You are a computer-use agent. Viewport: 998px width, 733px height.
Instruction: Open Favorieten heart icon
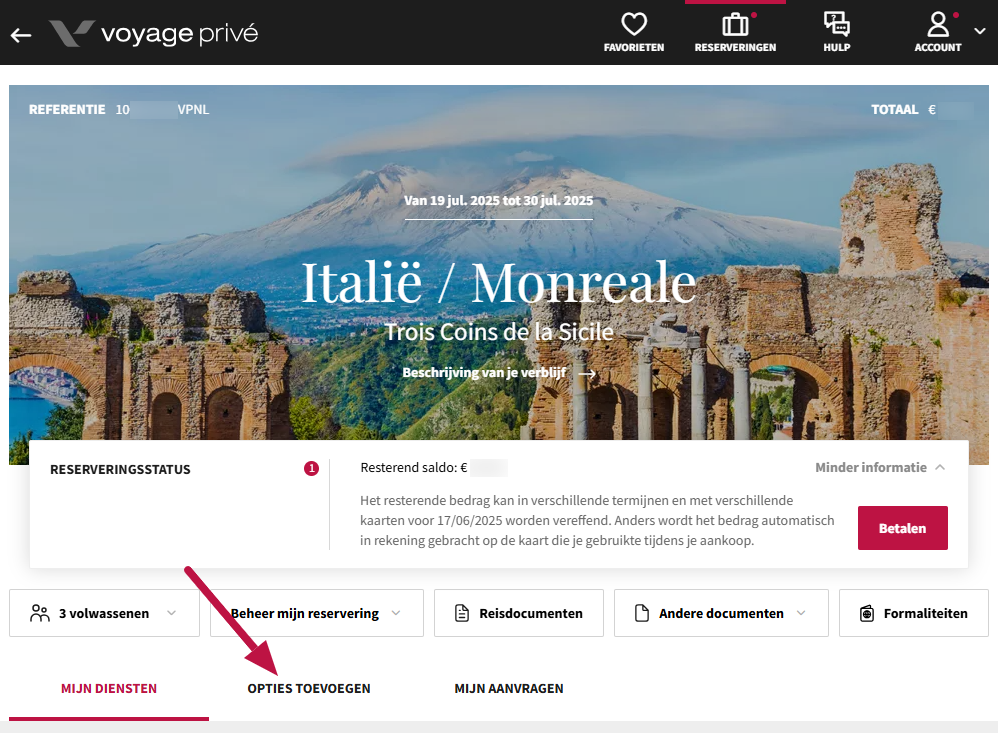click(x=634, y=25)
